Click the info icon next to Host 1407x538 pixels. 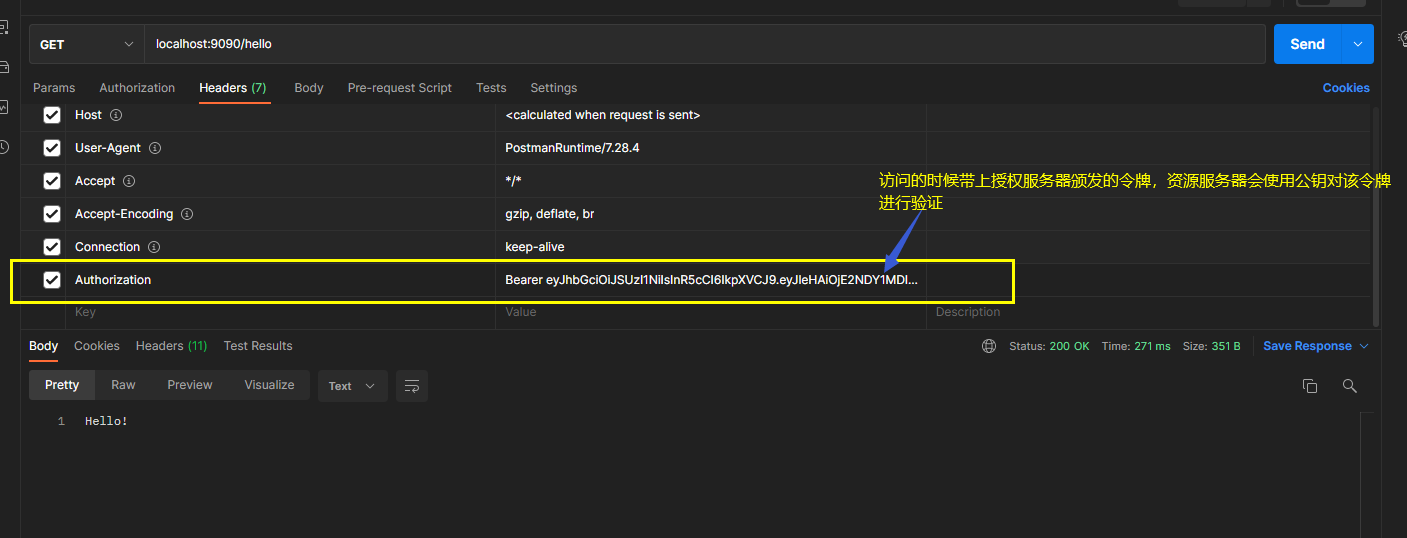click(116, 115)
